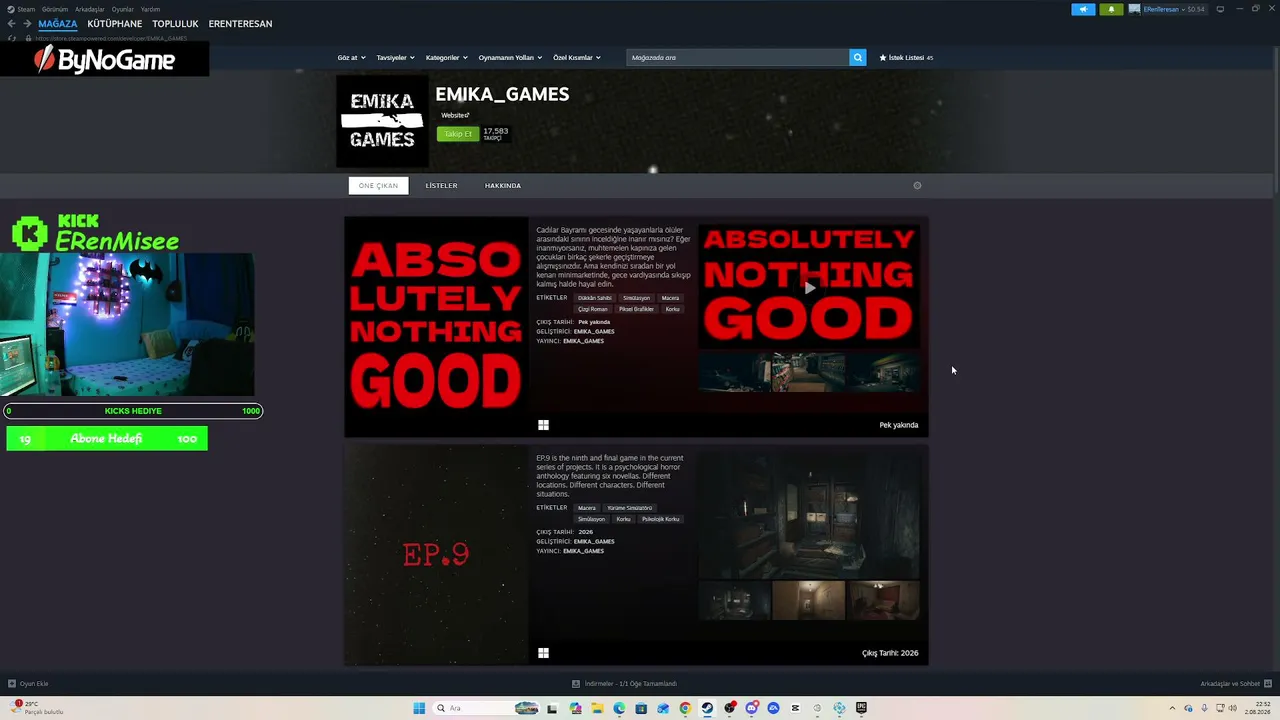The image size is (1280, 720).
Task: Click the volume speaker tray icon
Action: (x=1235, y=708)
